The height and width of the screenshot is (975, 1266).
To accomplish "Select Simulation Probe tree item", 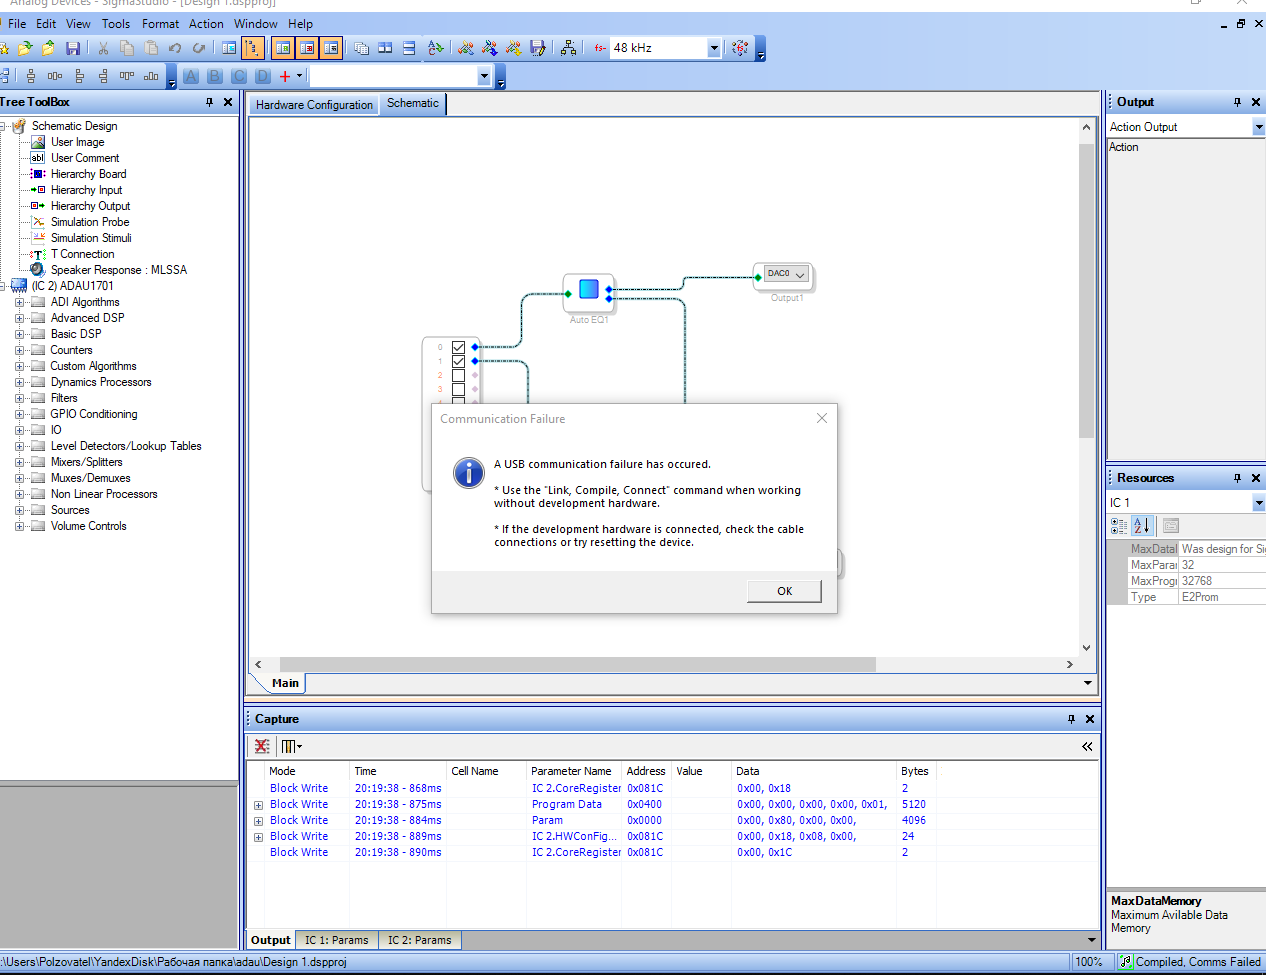I will point(90,222).
